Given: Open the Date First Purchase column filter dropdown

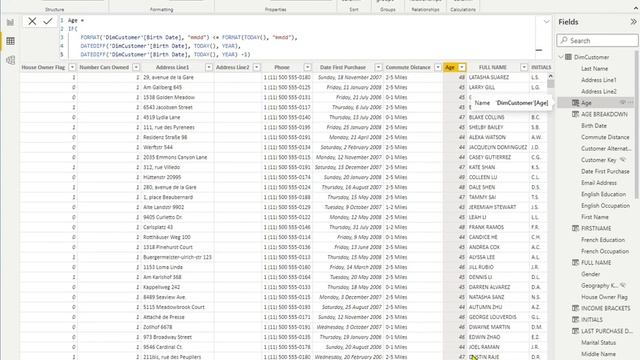Looking at the screenshot, I should (378, 67).
